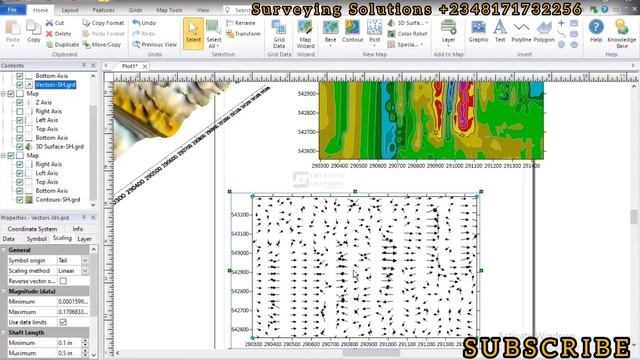The image size is (640, 360).
Task: Select the Vectors-SH.grd tree item
Action: [56, 85]
